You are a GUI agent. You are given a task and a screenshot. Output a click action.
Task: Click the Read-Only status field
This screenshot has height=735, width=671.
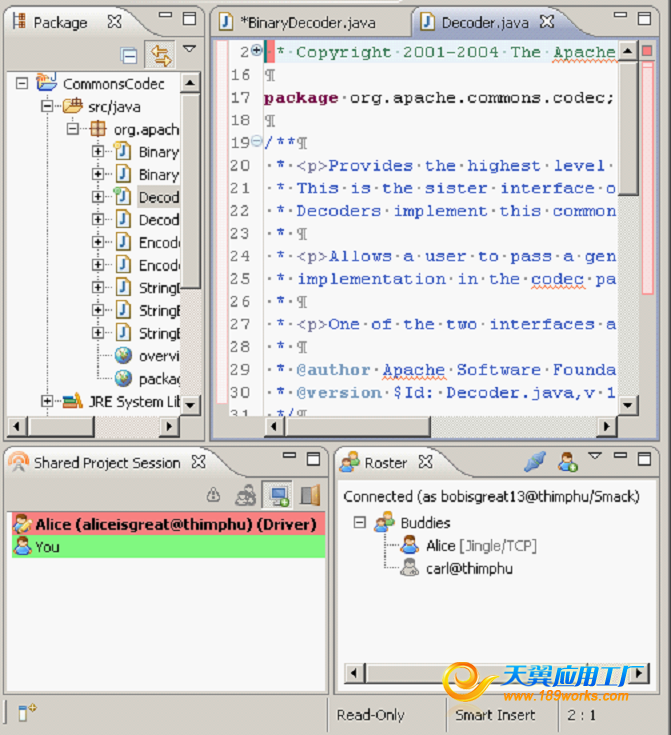[x=370, y=715]
